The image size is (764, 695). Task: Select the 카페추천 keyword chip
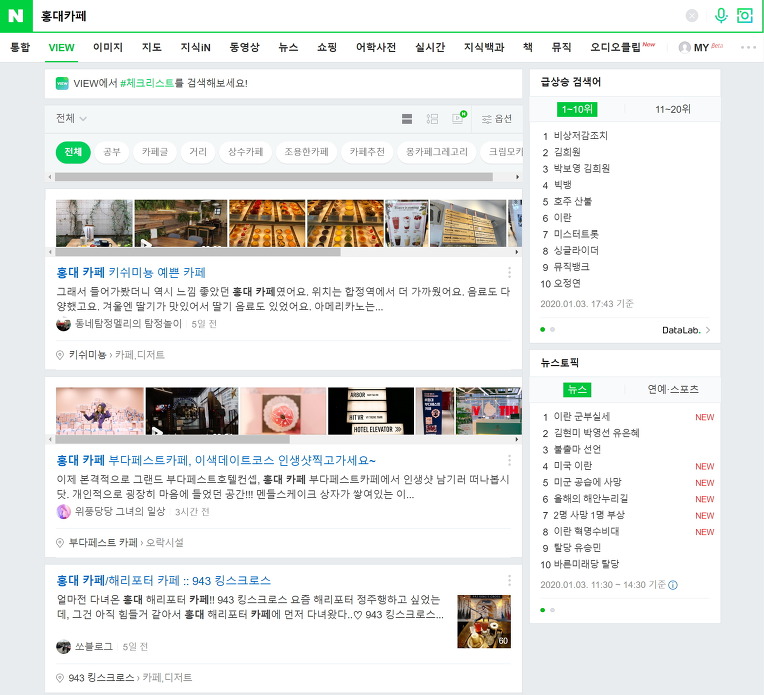pos(367,152)
